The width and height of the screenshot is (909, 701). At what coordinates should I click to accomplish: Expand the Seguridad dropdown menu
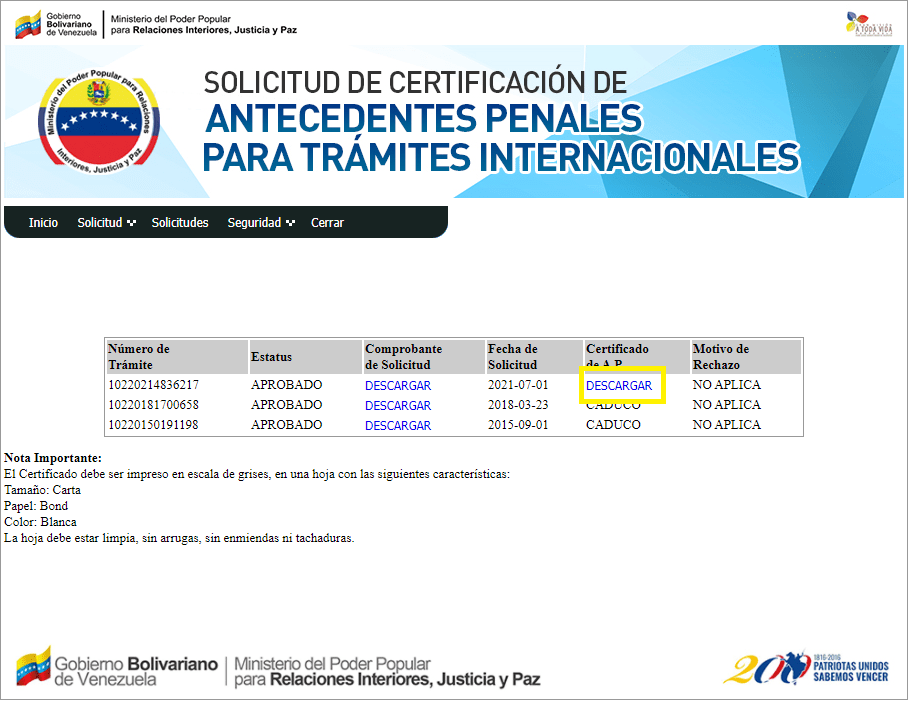click(260, 223)
